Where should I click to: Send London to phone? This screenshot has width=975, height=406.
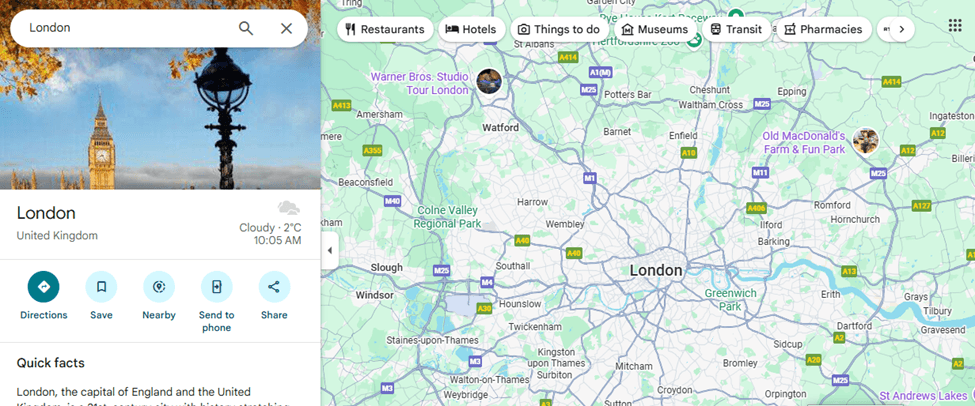pos(216,287)
